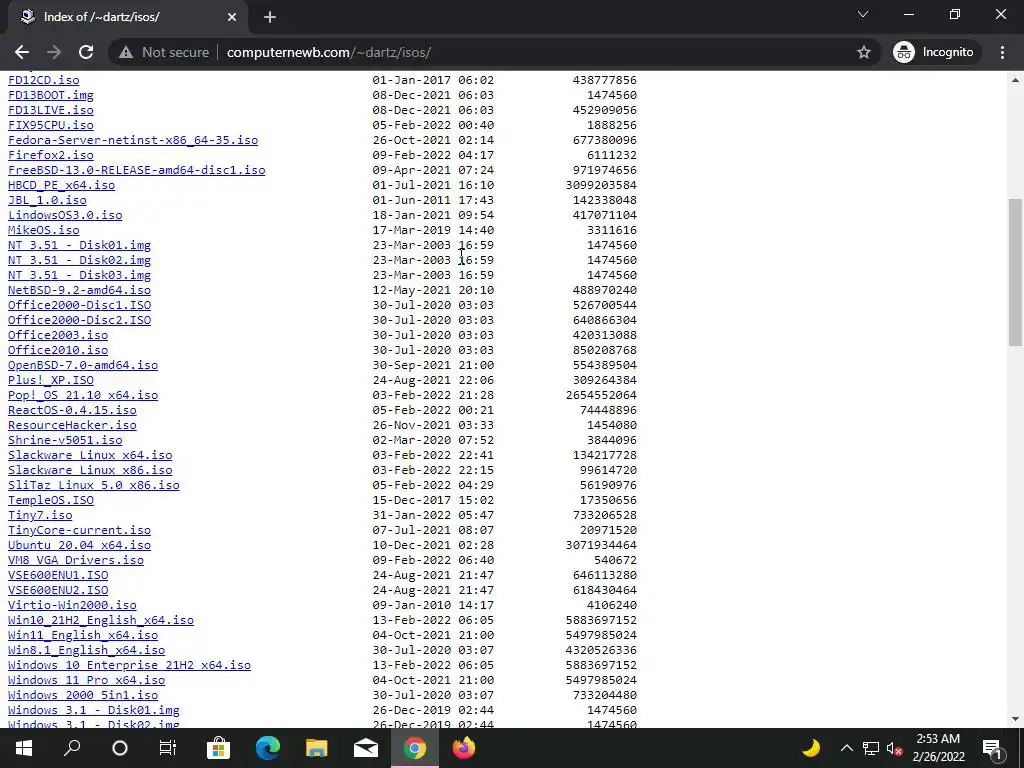Click the Firefox2.iso link
Image resolution: width=1024 pixels, height=768 pixels.
click(x=51, y=155)
